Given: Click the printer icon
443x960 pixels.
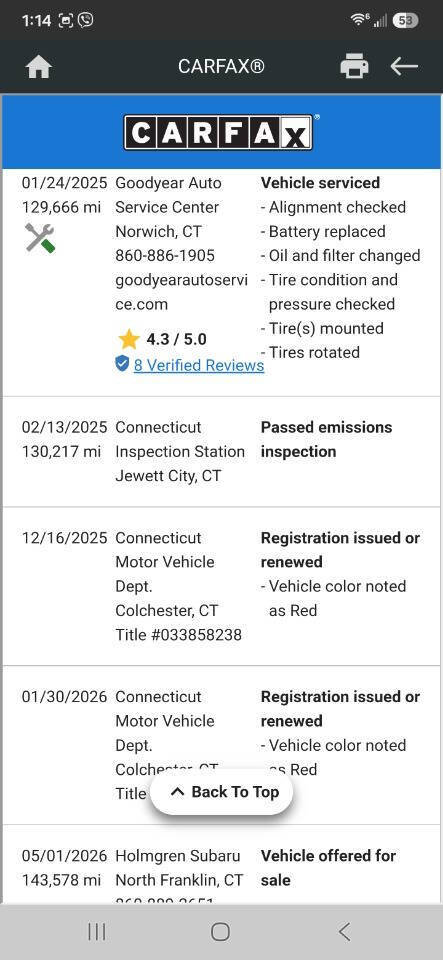Looking at the screenshot, I should pyautogui.click(x=354, y=66).
